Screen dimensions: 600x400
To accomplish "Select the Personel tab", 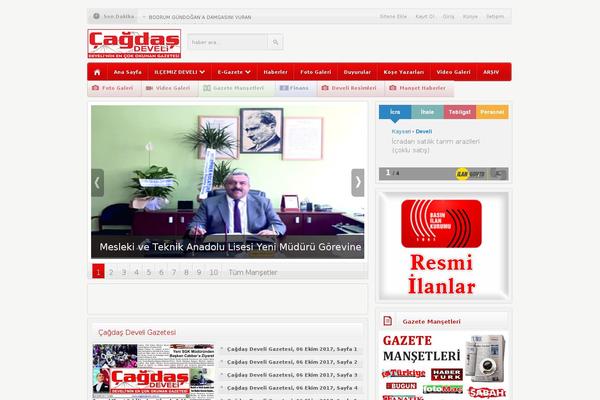I will 492,112.
